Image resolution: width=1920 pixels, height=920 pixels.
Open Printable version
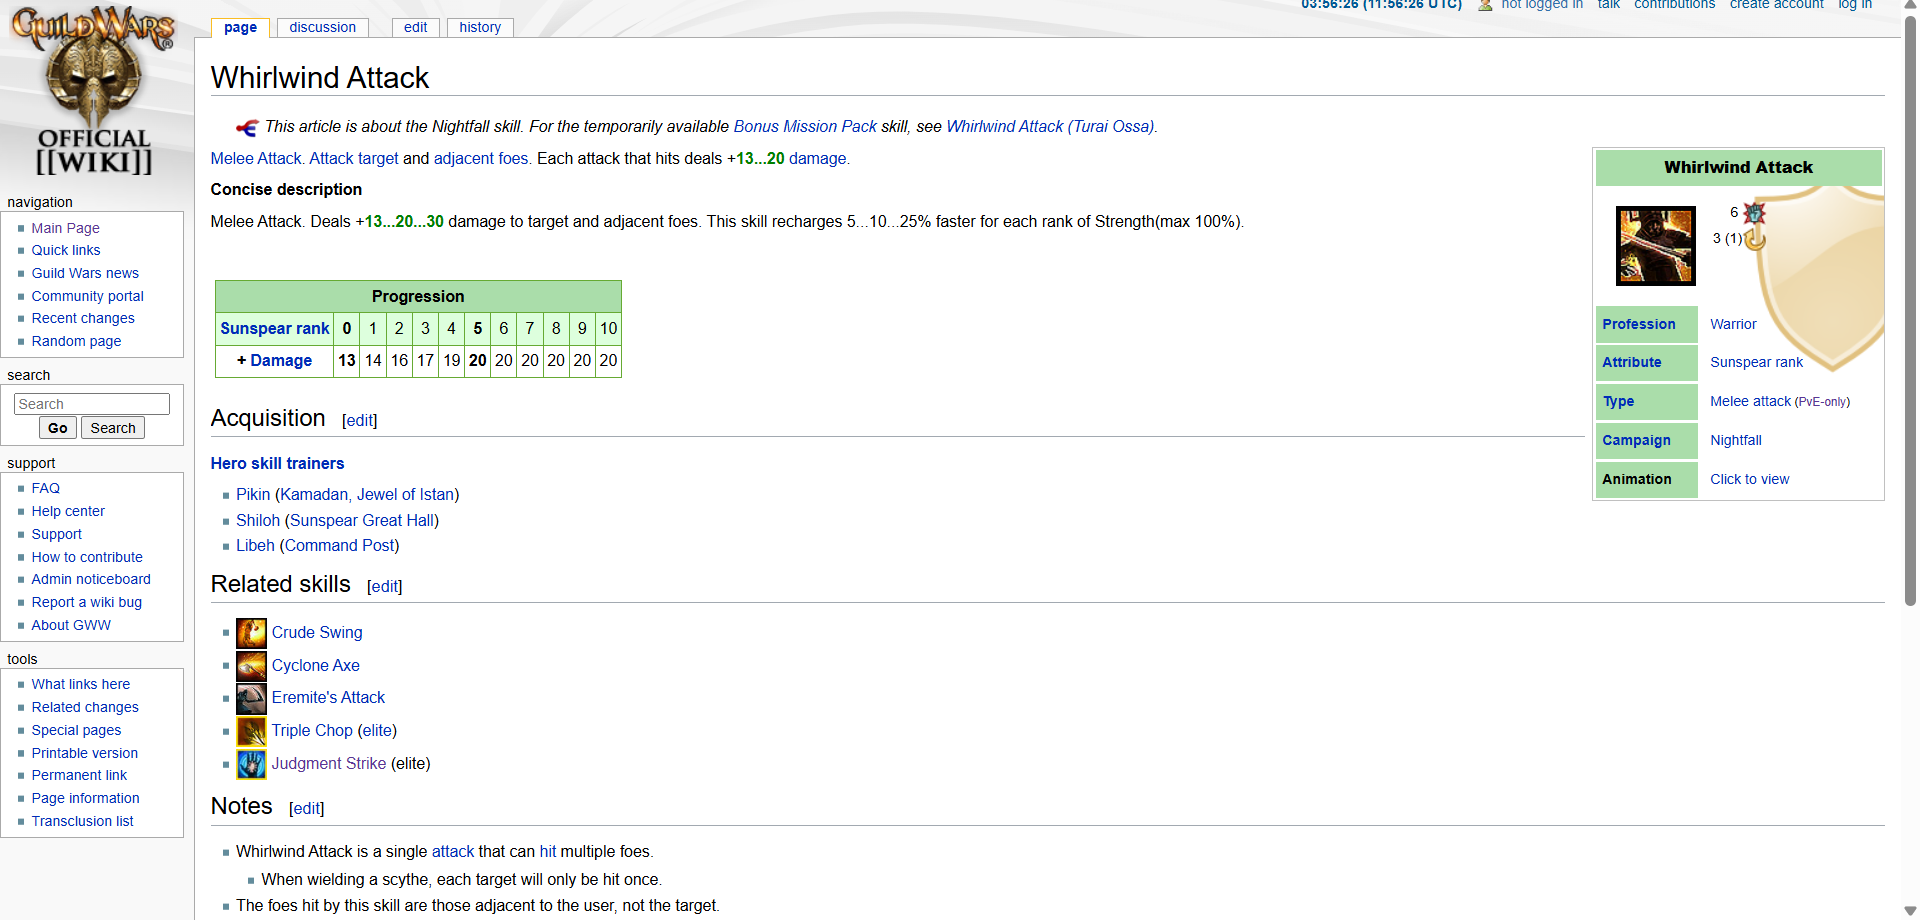pos(84,753)
